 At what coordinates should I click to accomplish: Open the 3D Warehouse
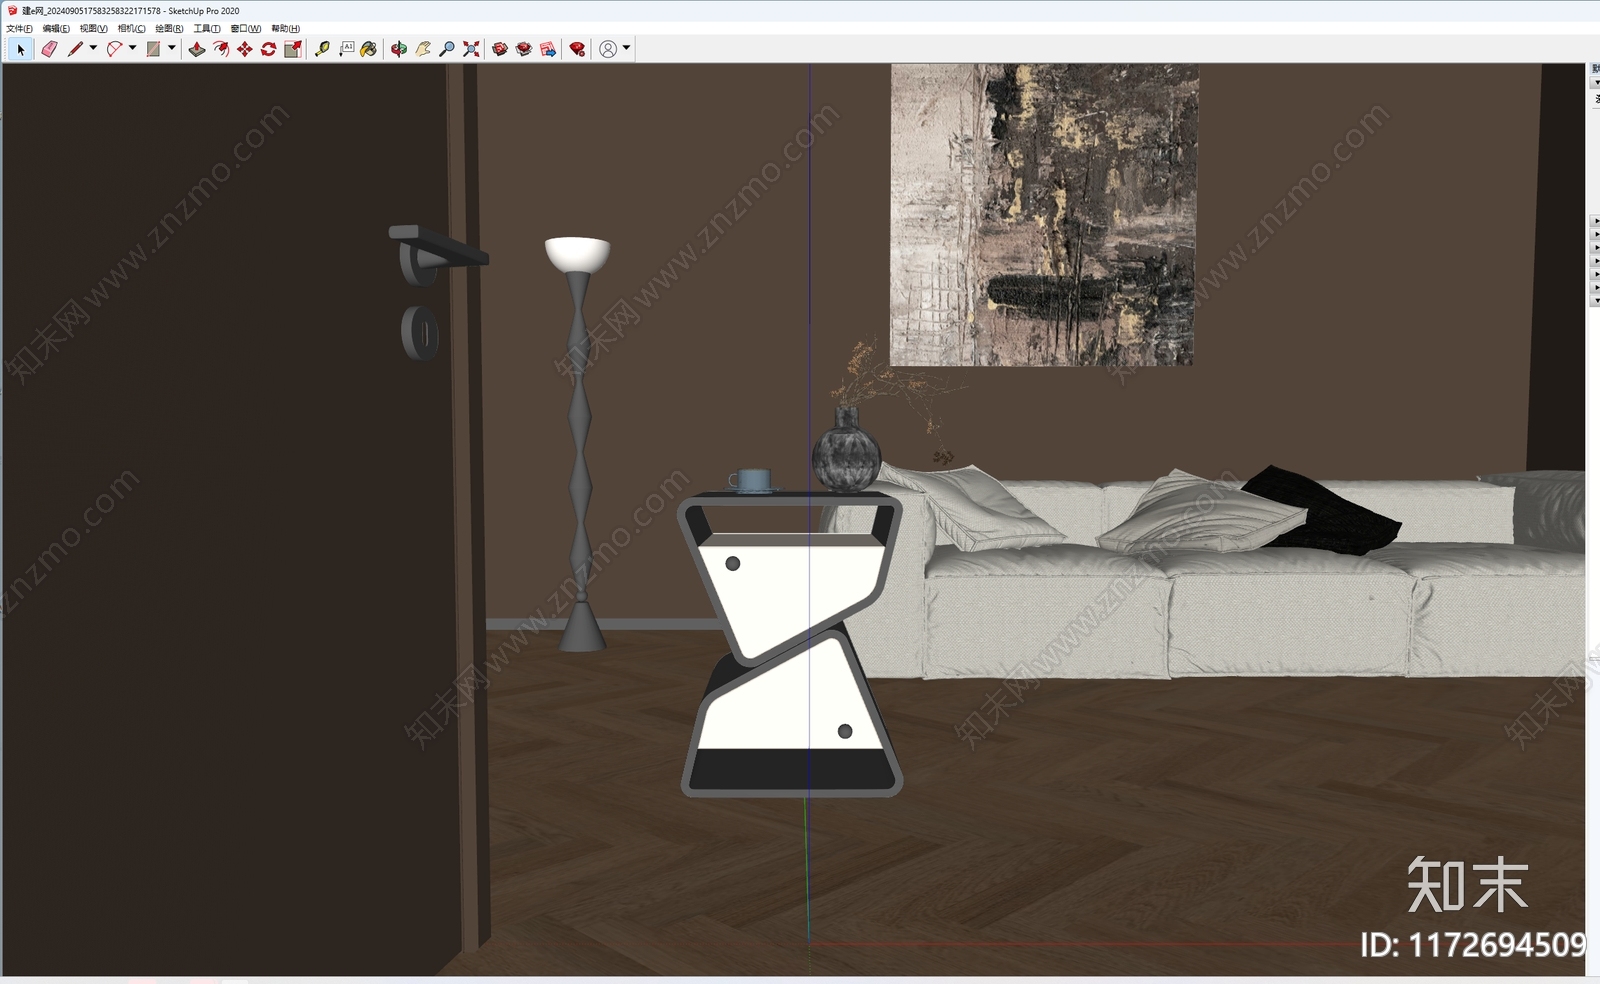click(500, 49)
